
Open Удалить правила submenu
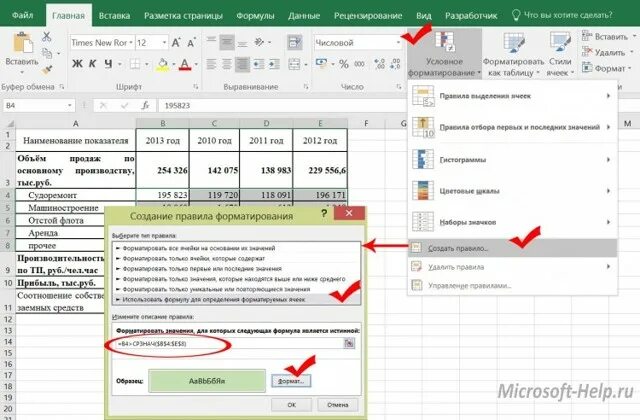(513, 267)
